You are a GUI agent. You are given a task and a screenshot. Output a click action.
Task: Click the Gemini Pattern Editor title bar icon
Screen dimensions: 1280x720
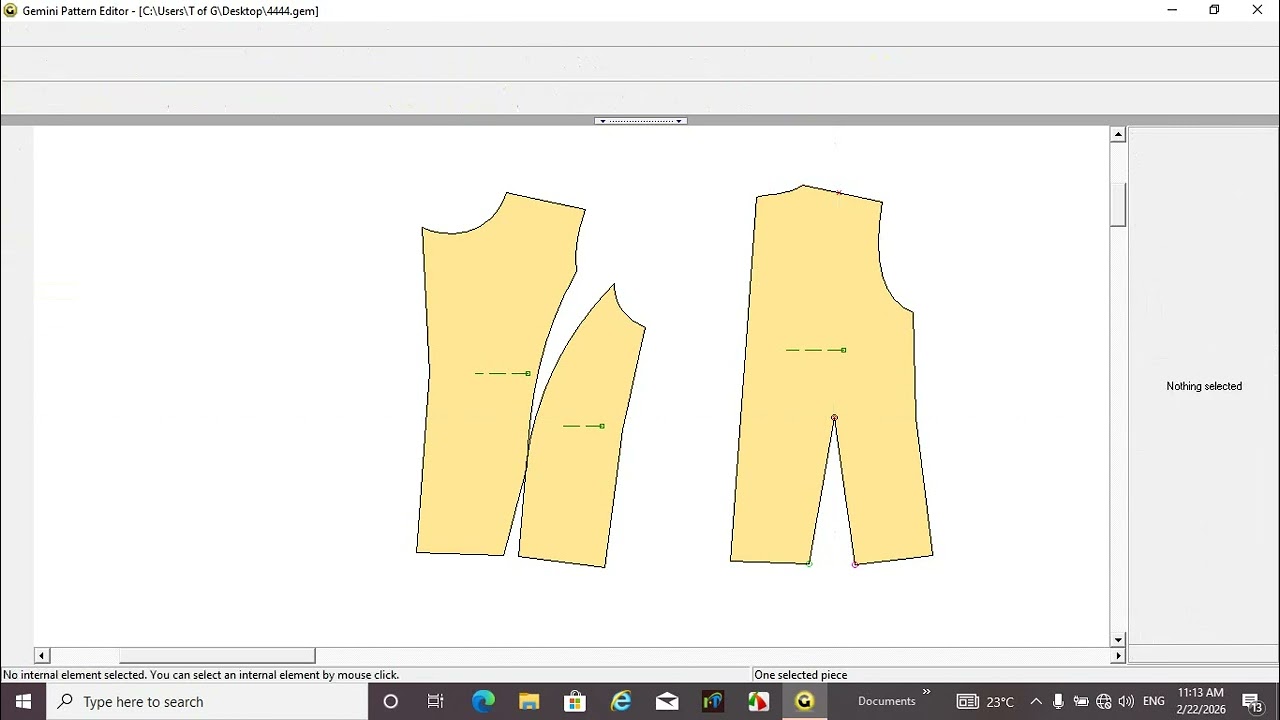click(11, 10)
